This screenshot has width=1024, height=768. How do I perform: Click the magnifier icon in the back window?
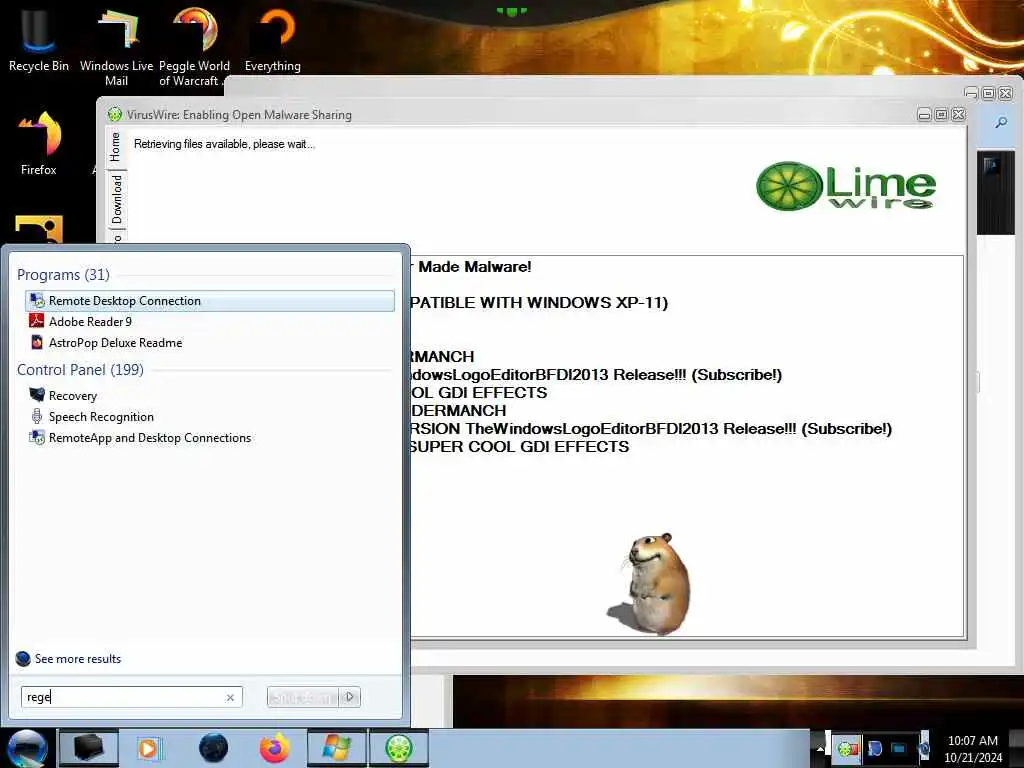(x=1000, y=123)
